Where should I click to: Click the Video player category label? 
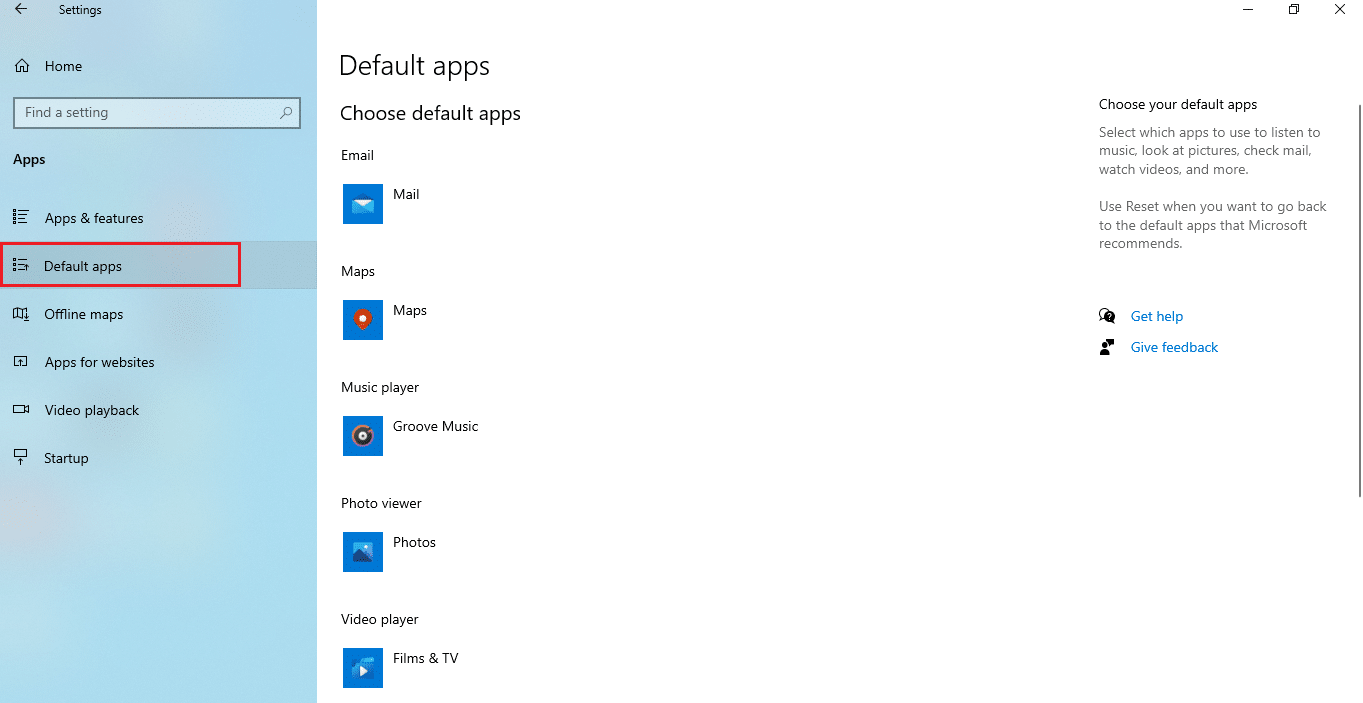coord(379,619)
